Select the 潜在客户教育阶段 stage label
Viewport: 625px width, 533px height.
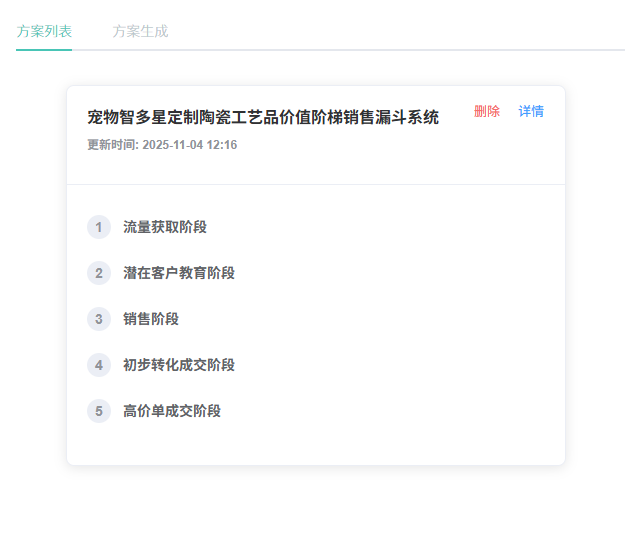[x=179, y=273]
